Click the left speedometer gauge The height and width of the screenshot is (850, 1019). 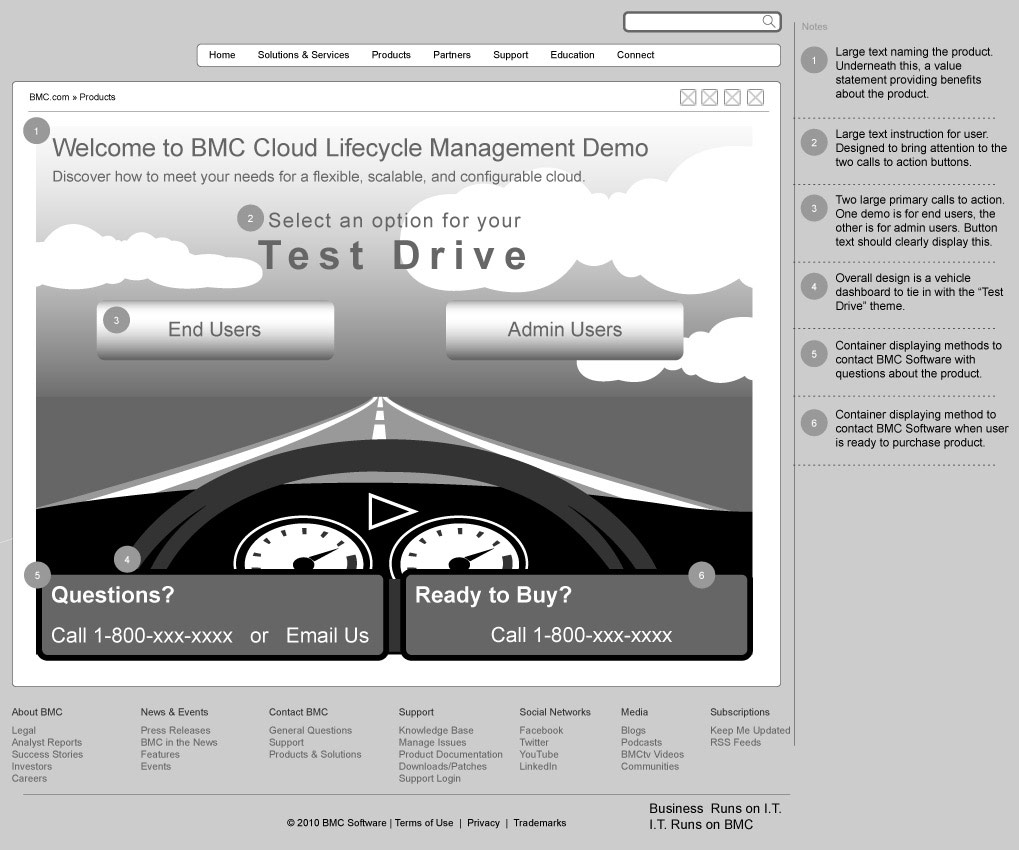(302, 548)
